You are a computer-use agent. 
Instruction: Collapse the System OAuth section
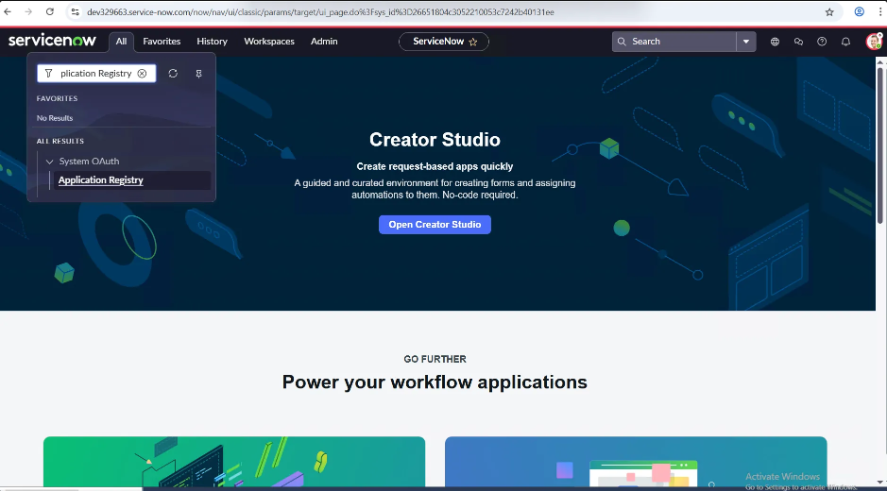click(50, 161)
